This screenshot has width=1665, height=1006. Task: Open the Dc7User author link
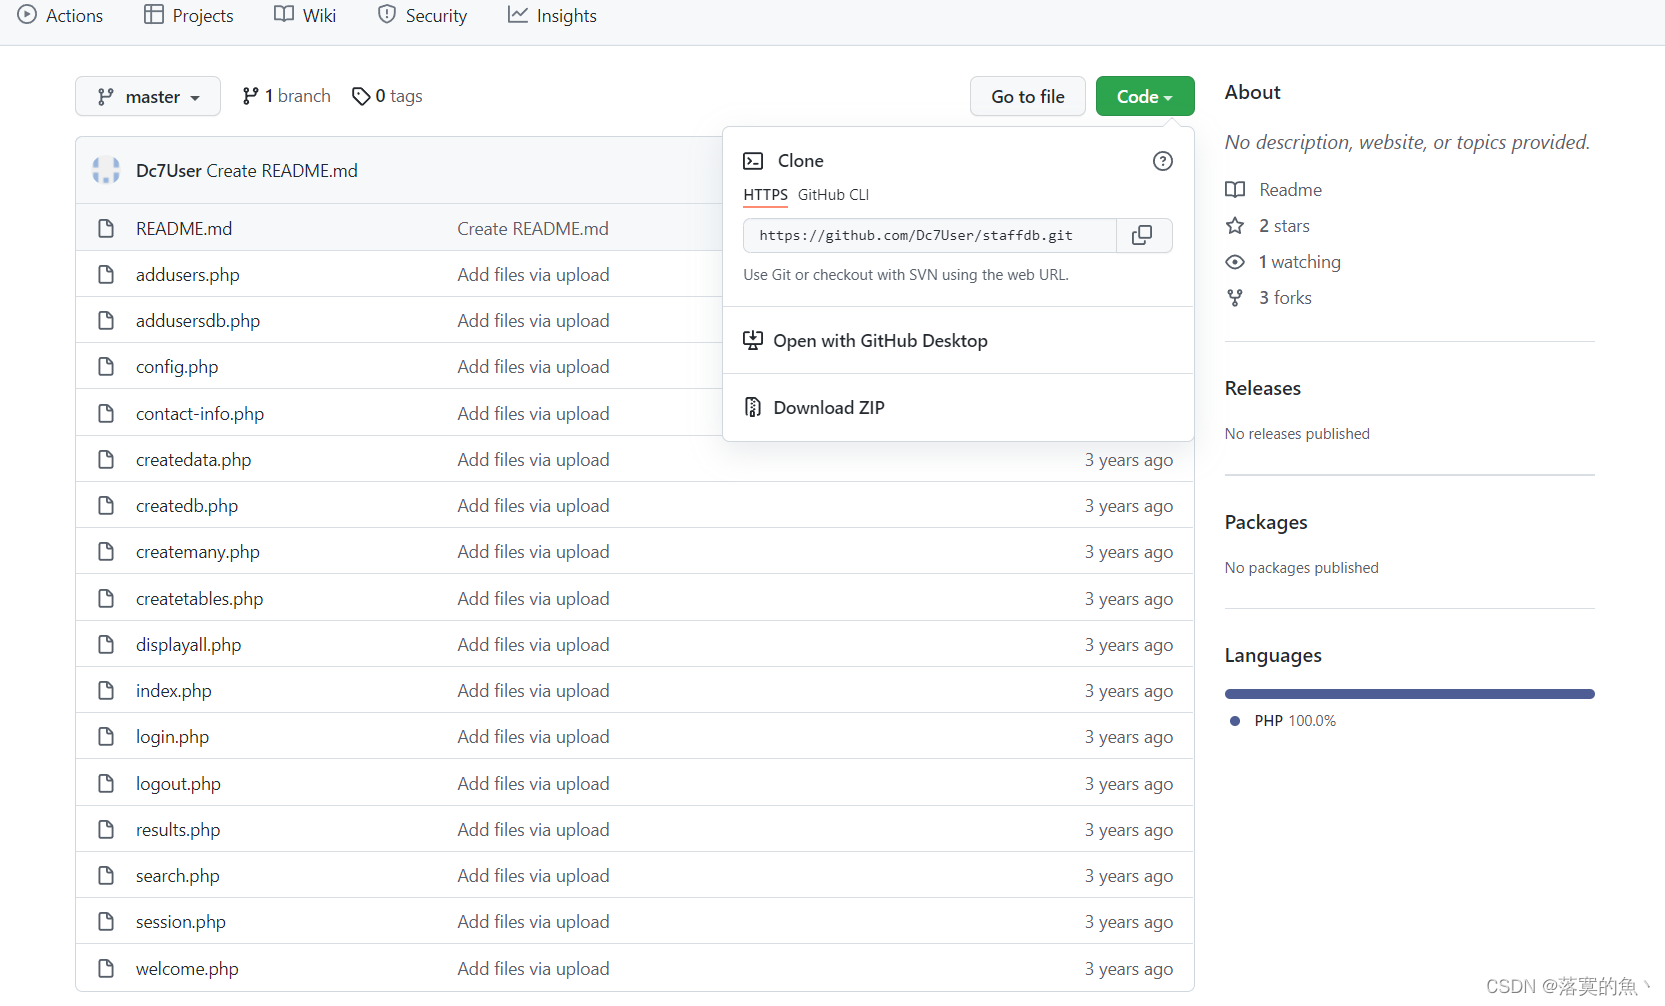click(169, 171)
